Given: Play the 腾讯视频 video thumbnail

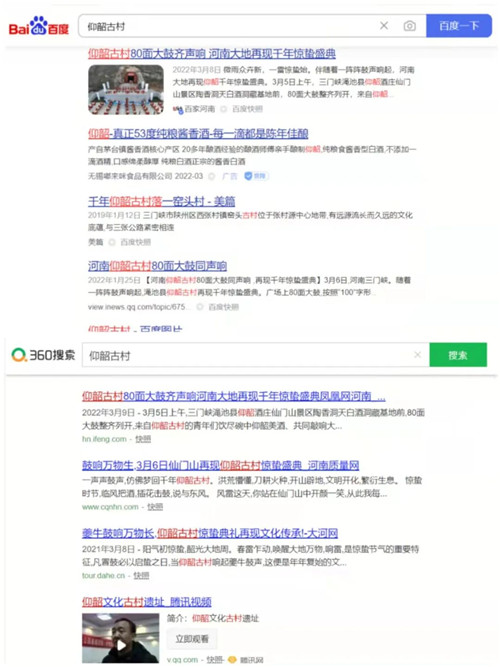Looking at the screenshot, I should (120, 638).
